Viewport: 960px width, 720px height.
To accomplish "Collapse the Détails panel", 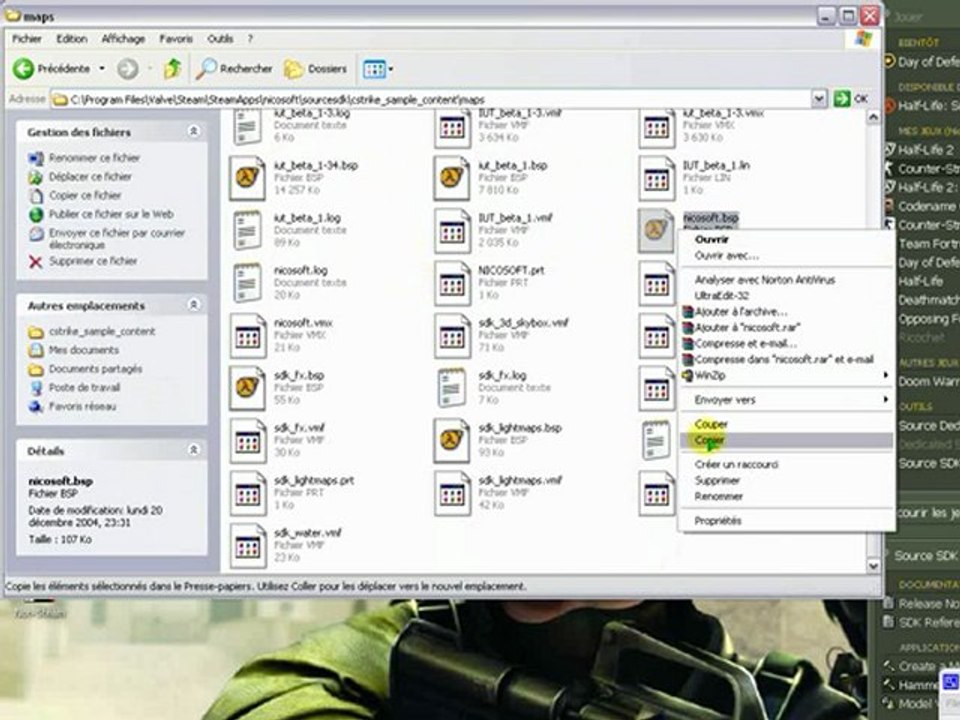I will point(193,450).
